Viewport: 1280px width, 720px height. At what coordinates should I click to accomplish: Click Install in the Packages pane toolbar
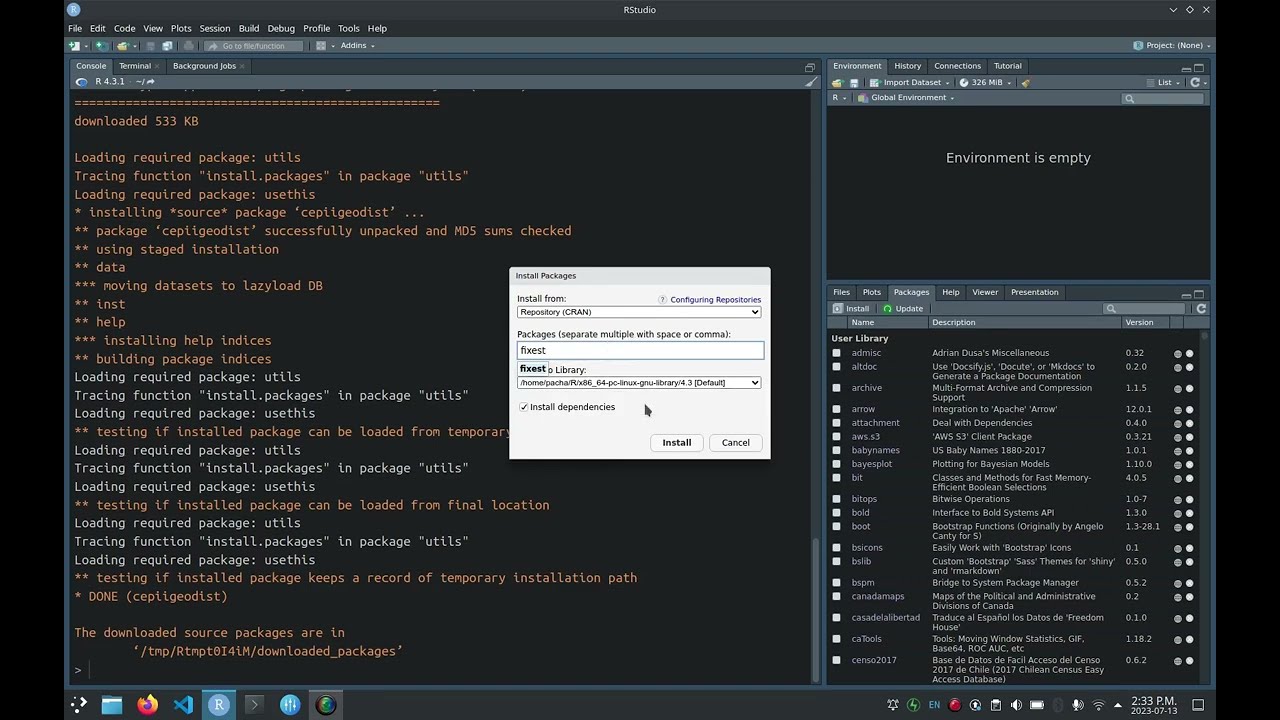(x=851, y=309)
